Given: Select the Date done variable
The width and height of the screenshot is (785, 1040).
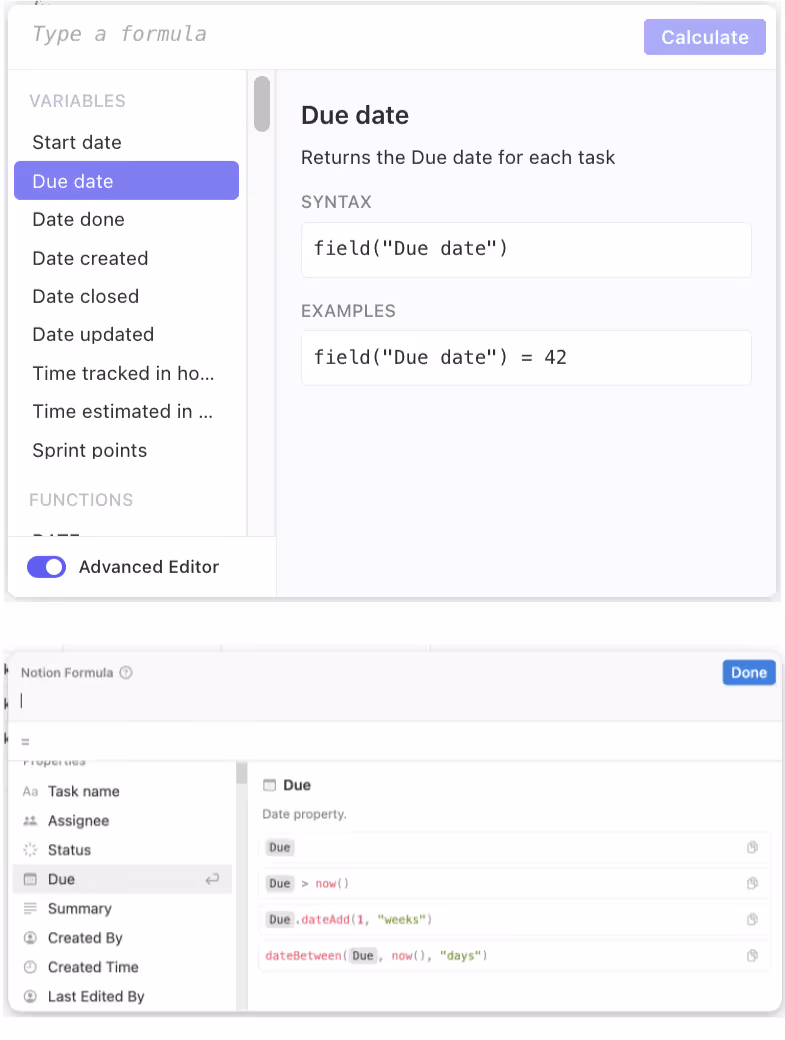Looking at the screenshot, I should point(80,219).
